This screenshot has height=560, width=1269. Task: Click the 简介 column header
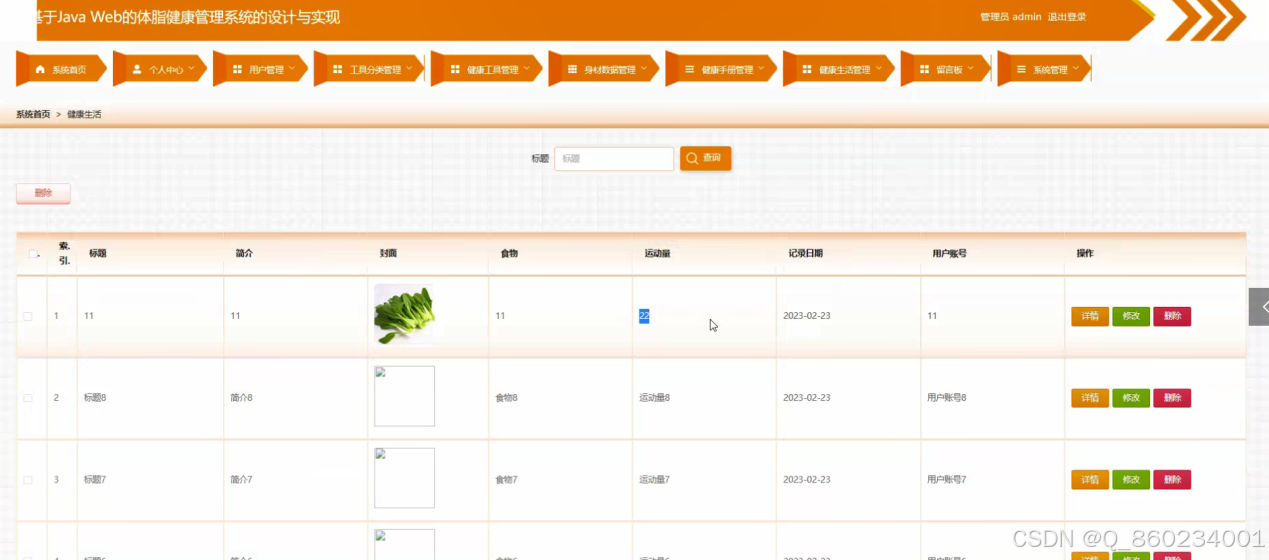[x=244, y=254]
